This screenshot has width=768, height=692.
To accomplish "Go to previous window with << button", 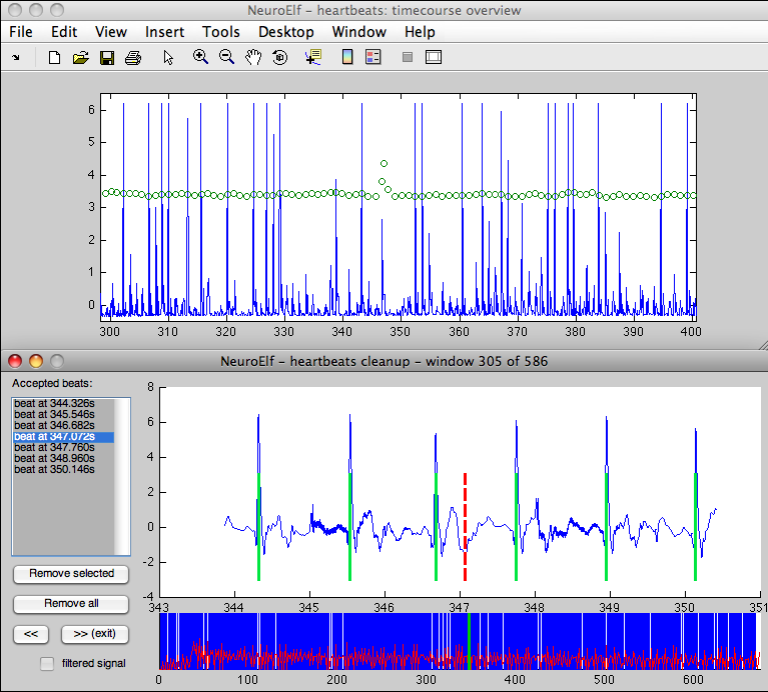I will pos(32,634).
